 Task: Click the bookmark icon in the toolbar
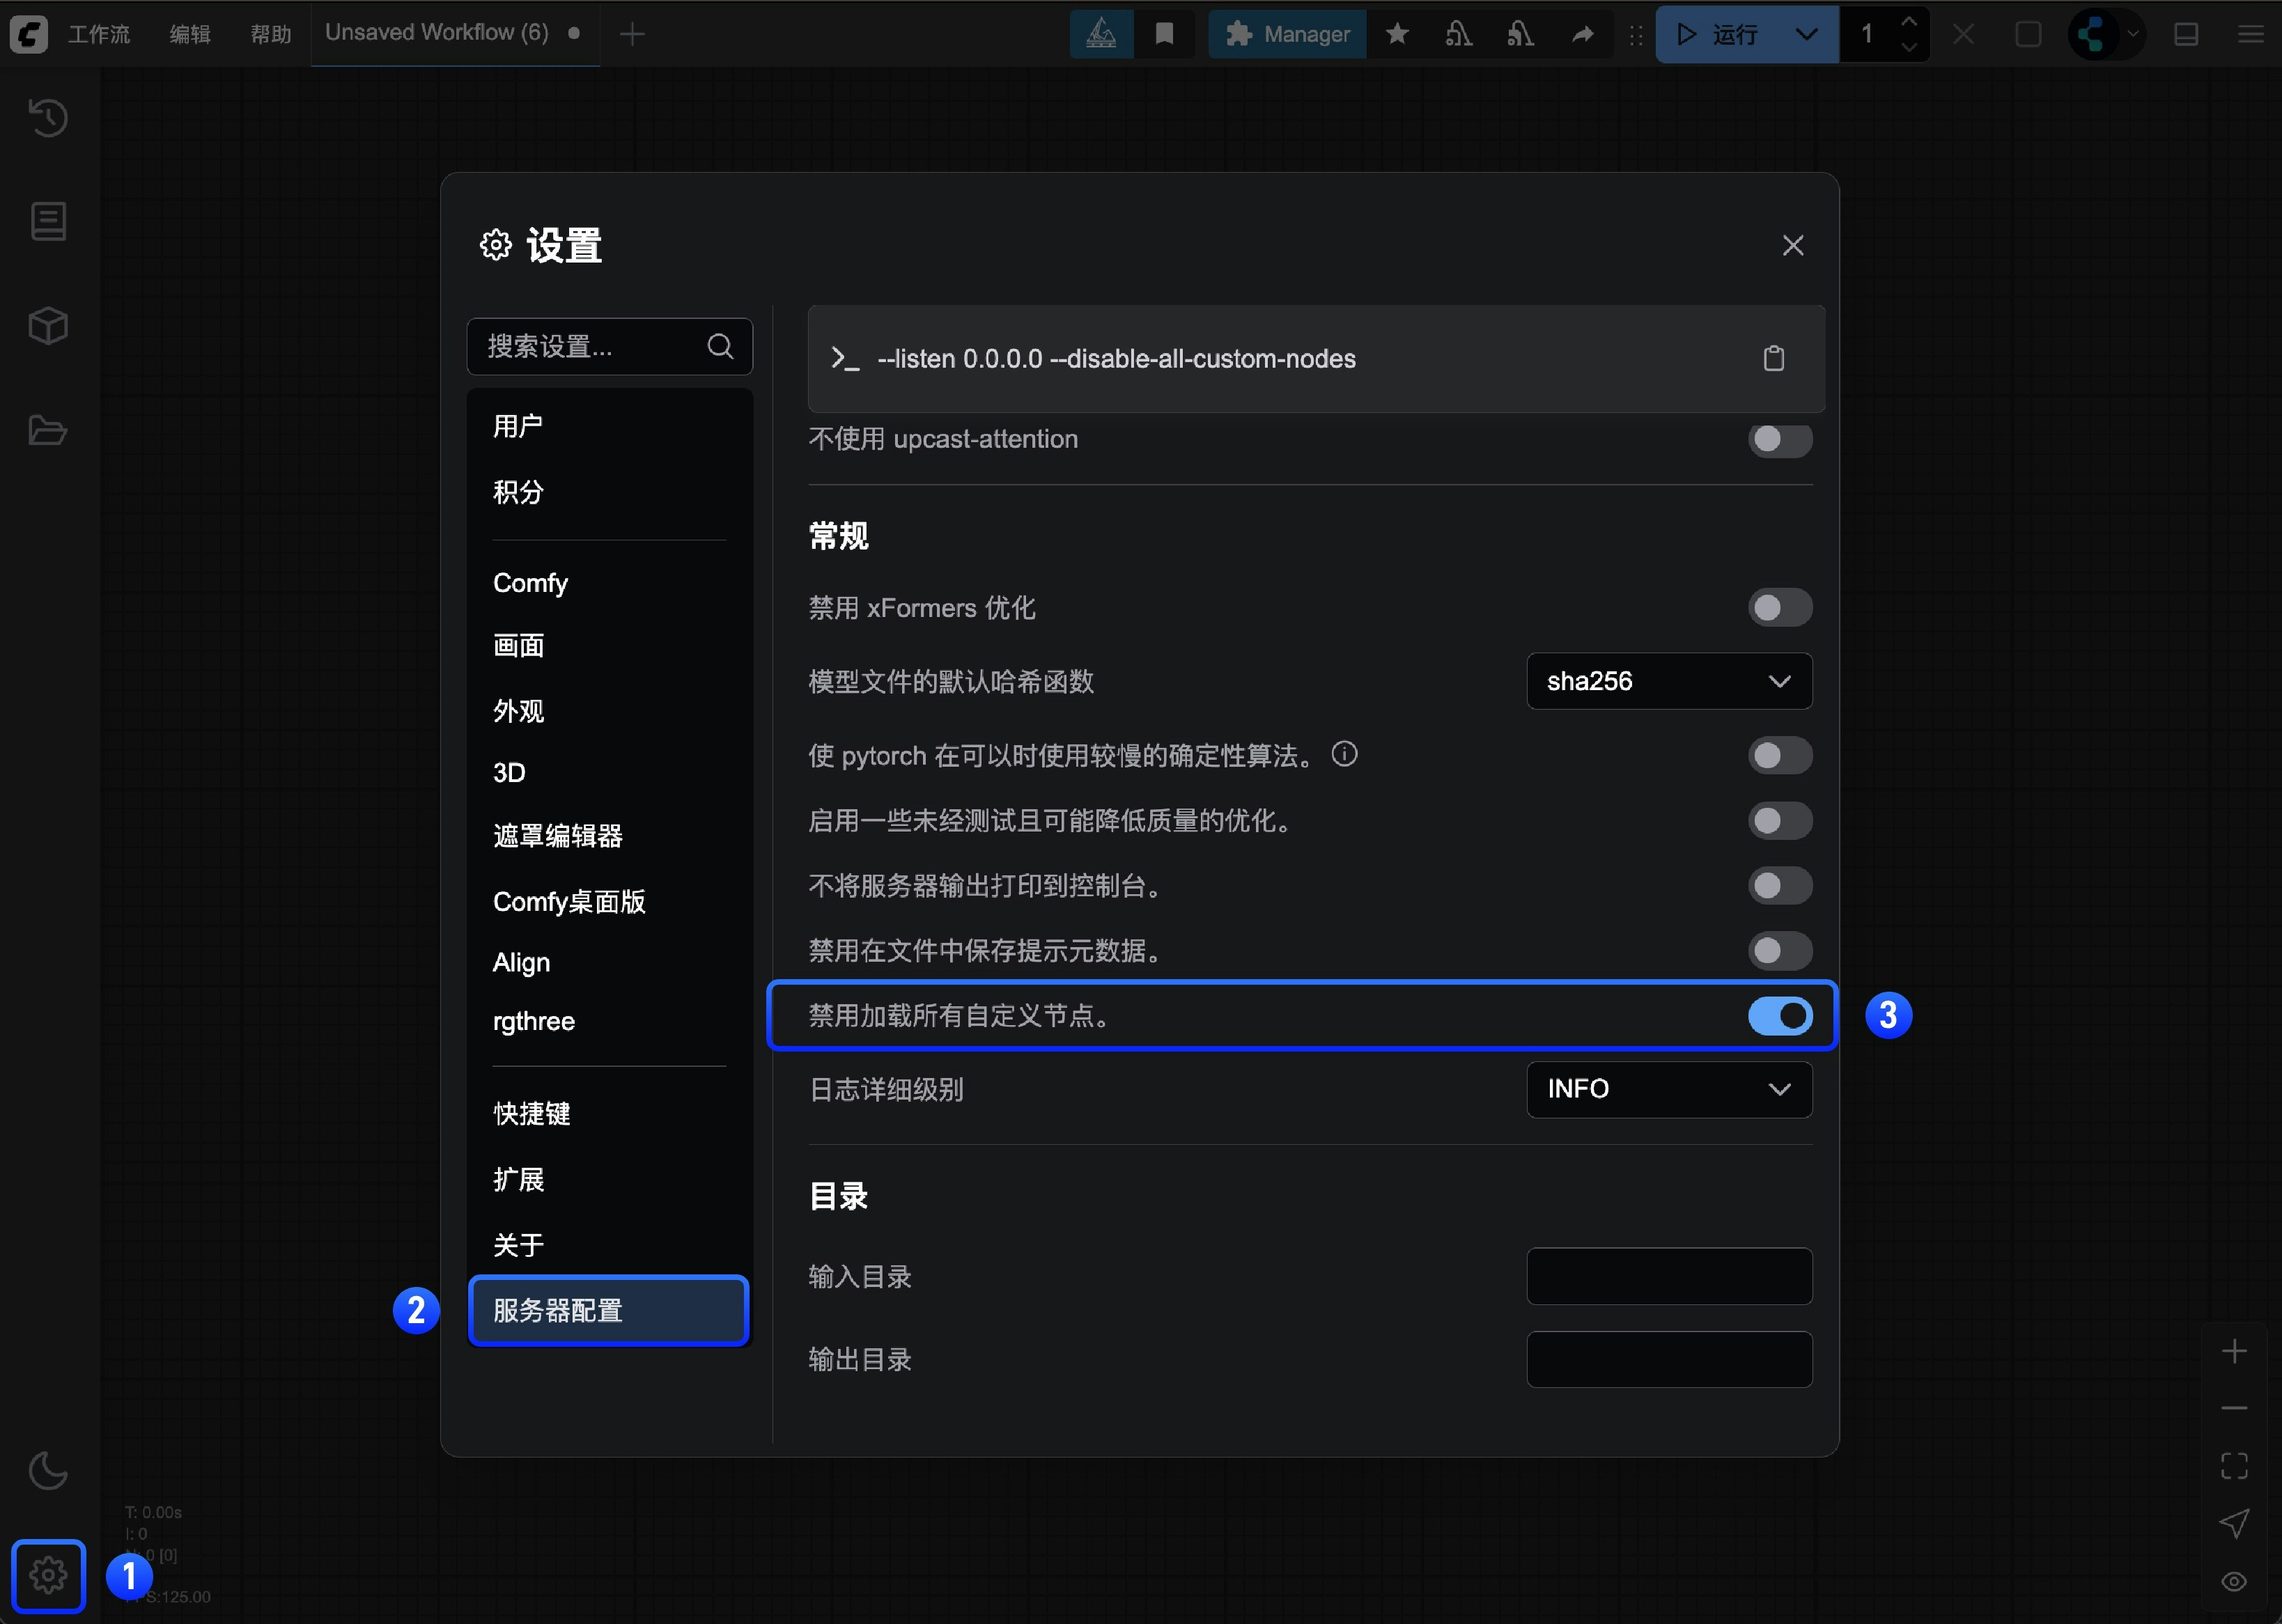[1164, 33]
